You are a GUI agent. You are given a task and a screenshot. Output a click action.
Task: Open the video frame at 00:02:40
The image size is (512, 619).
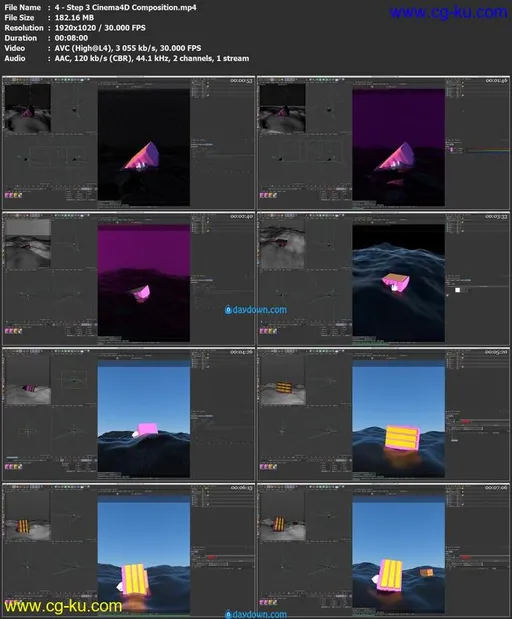click(x=128, y=279)
